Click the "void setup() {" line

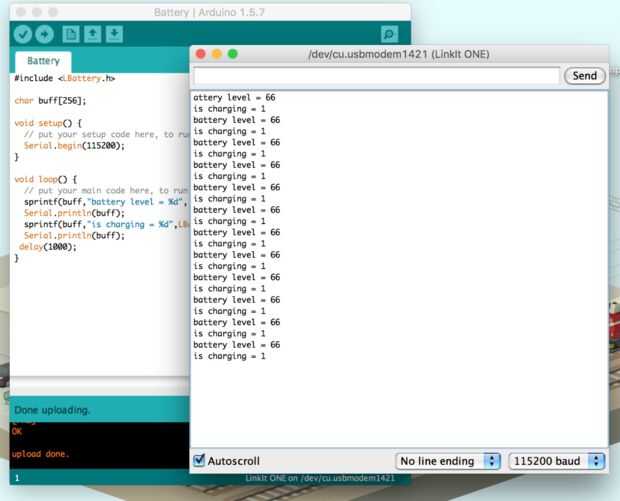point(48,123)
